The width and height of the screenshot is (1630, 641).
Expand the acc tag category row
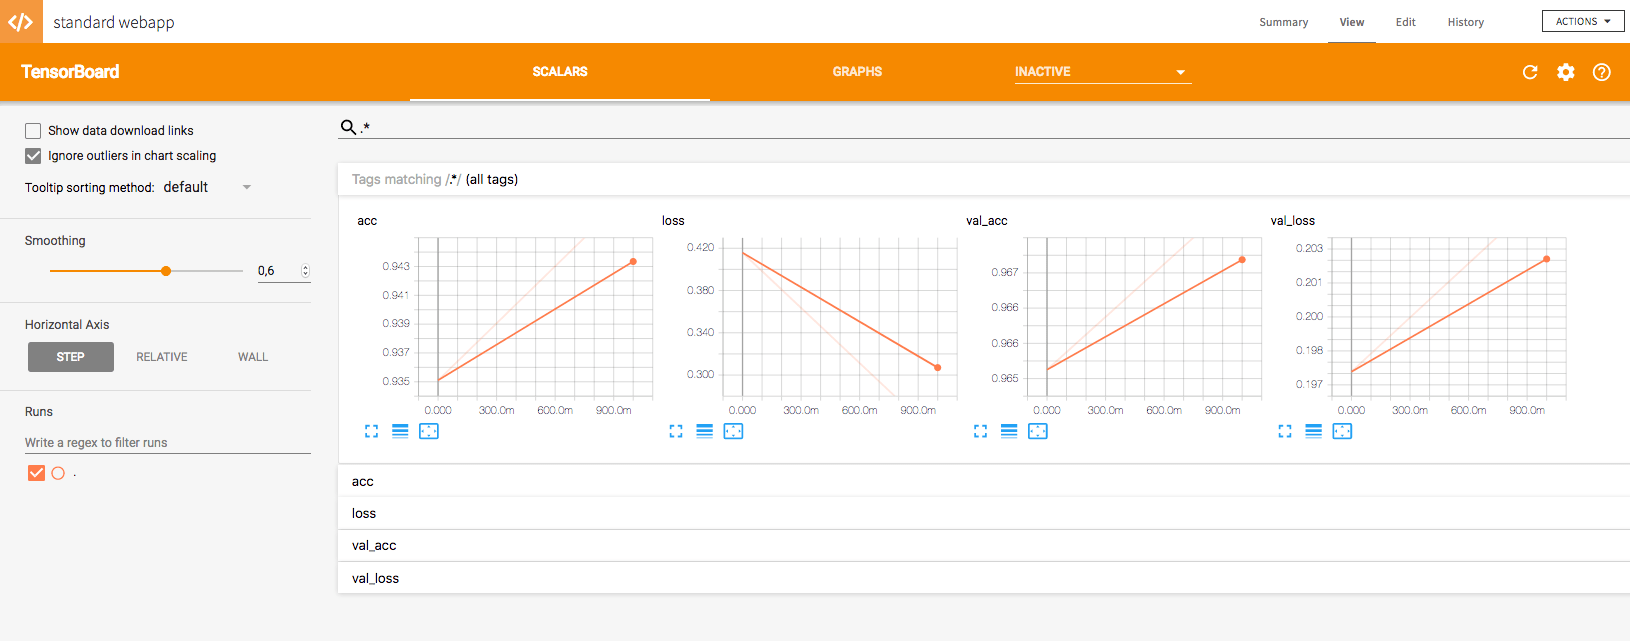tap(984, 481)
